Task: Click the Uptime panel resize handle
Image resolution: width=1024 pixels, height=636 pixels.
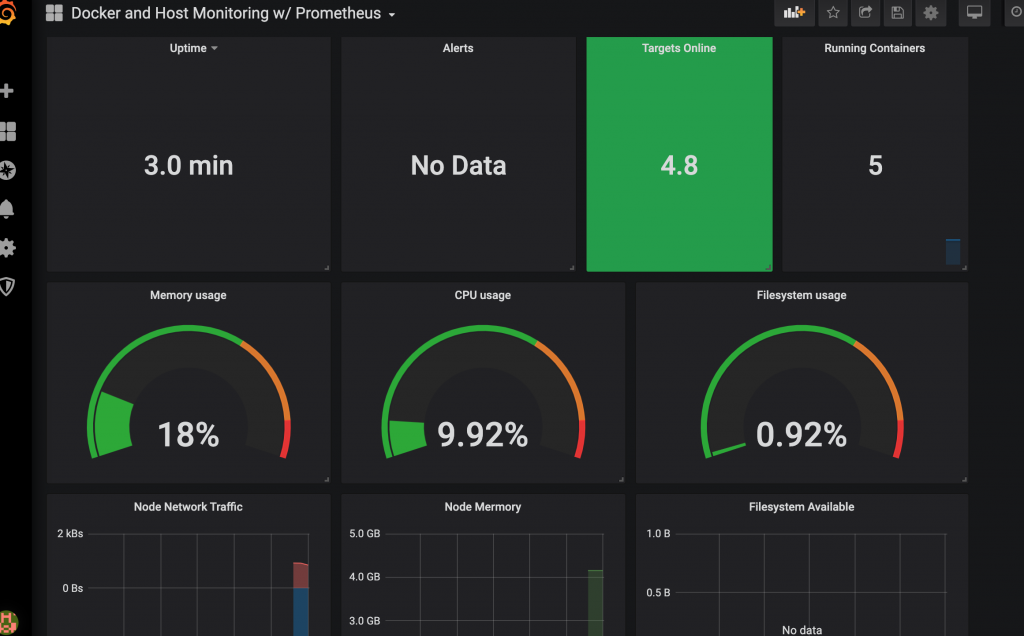Action: click(x=327, y=267)
